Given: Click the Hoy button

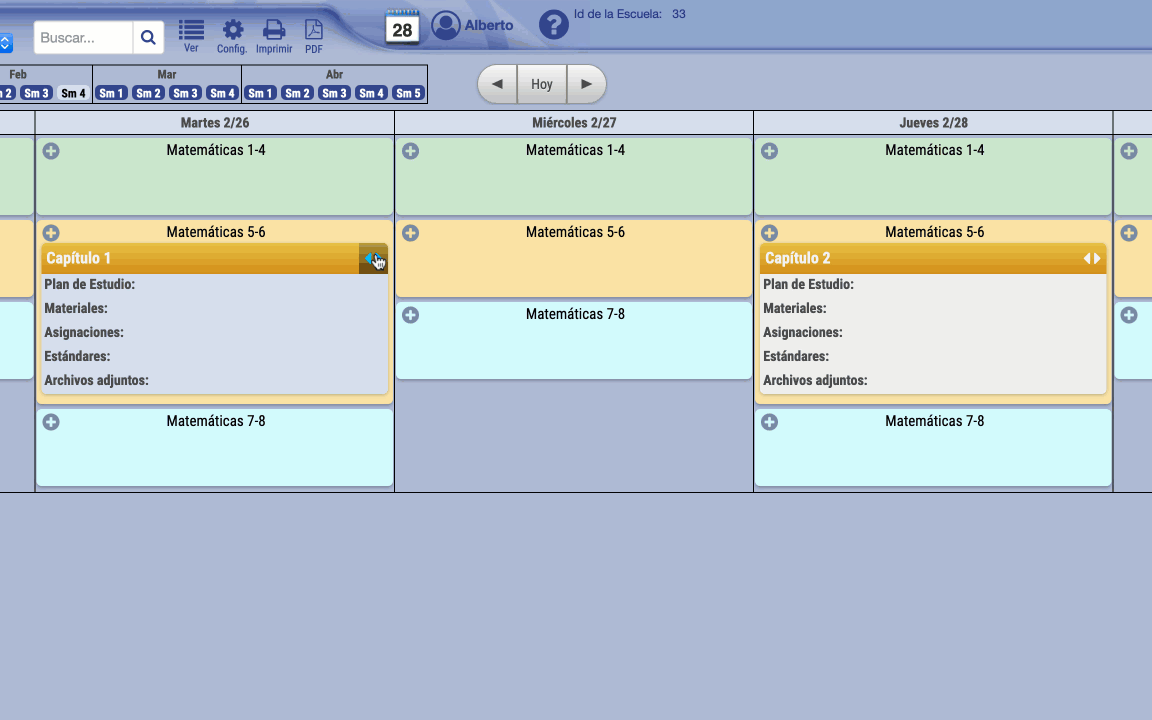Looking at the screenshot, I should click(x=542, y=84).
